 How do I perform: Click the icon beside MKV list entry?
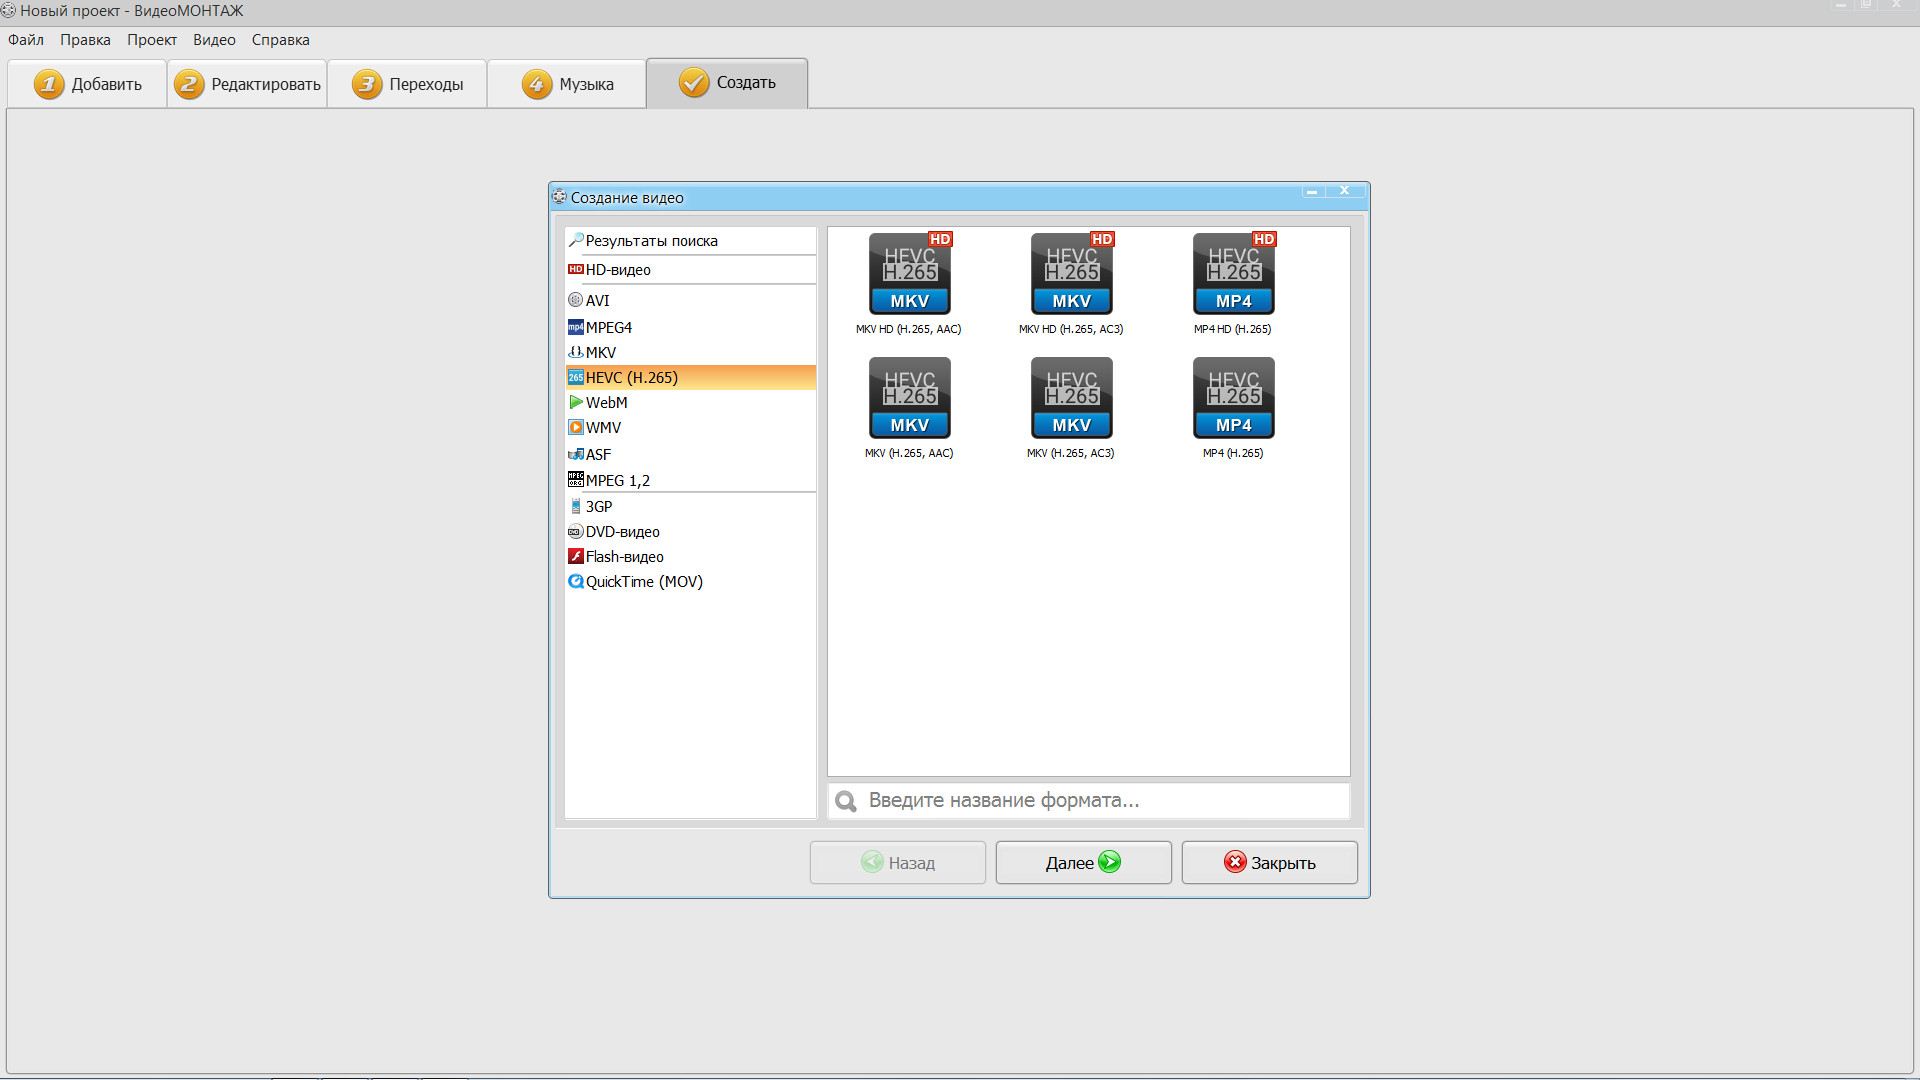pos(576,352)
